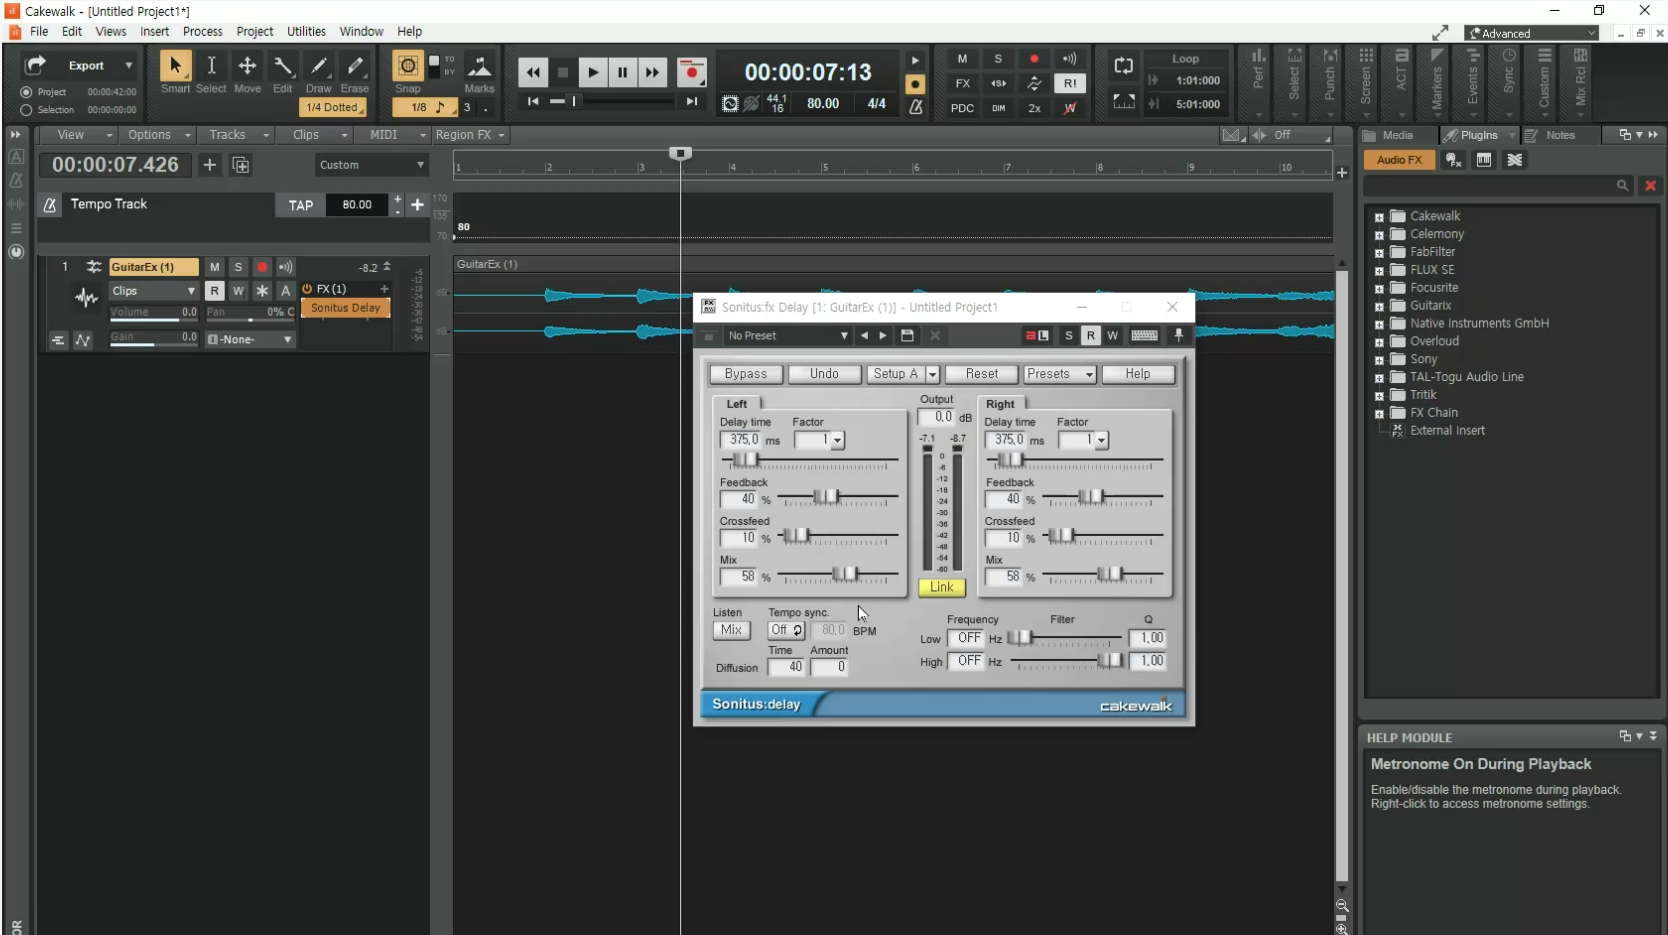Image resolution: width=1668 pixels, height=935 pixels.
Task: Open the Process menu
Action: point(203,32)
